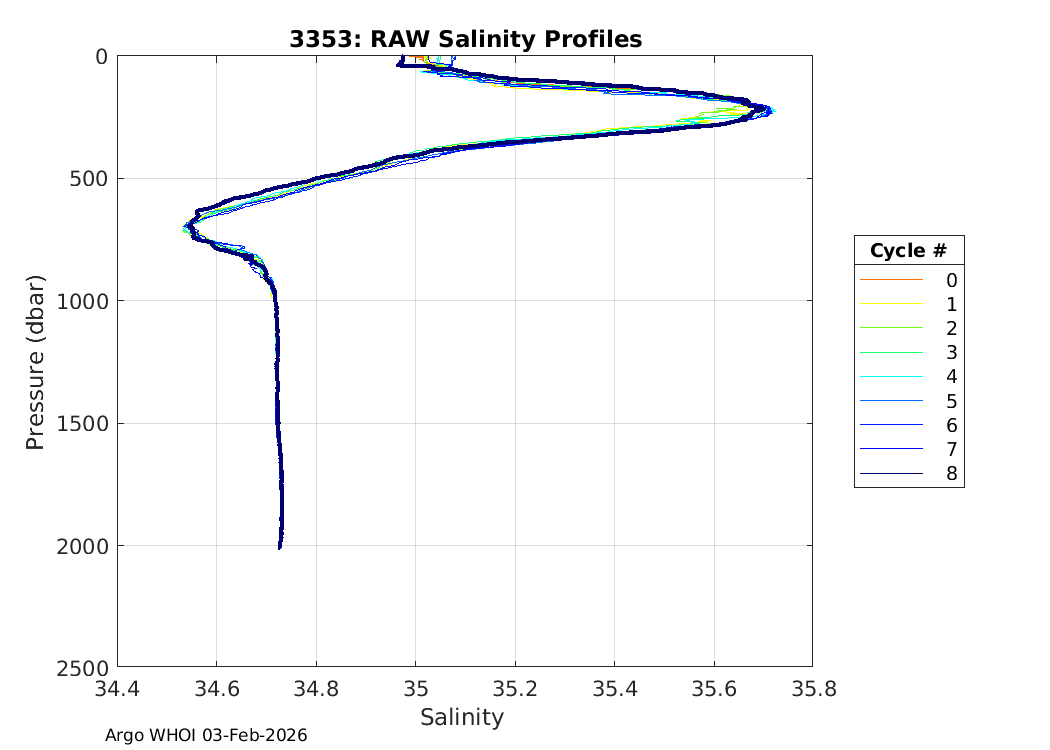
Task: Click the plot title "3353: RAW Salinity Profiles"
Action: [465, 39]
